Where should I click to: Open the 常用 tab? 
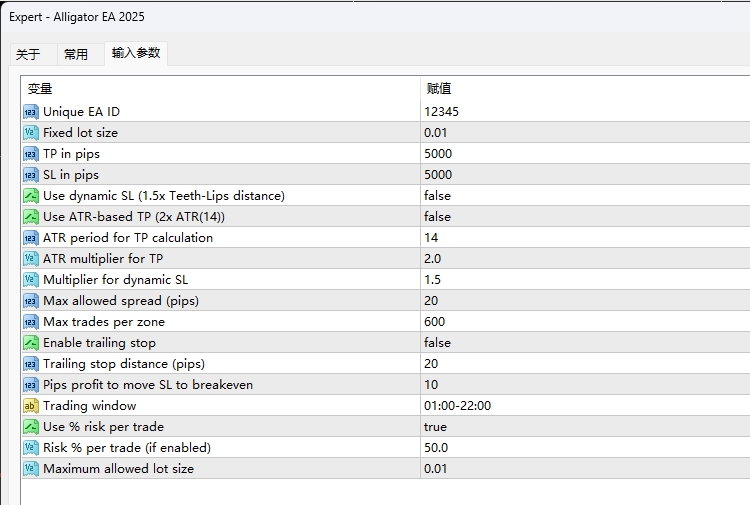click(x=76, y=54)
